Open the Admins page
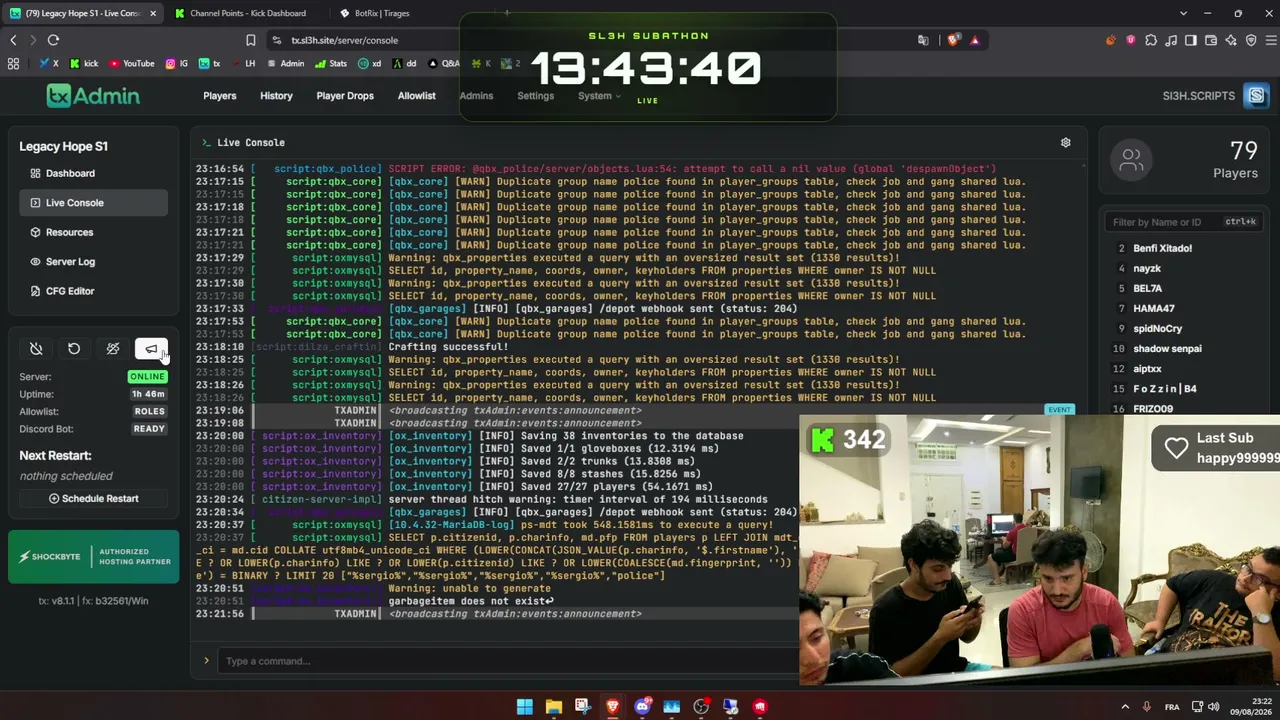Image resolution: width=1280 pixels, height=720 pixels. [x=476, y=96]
